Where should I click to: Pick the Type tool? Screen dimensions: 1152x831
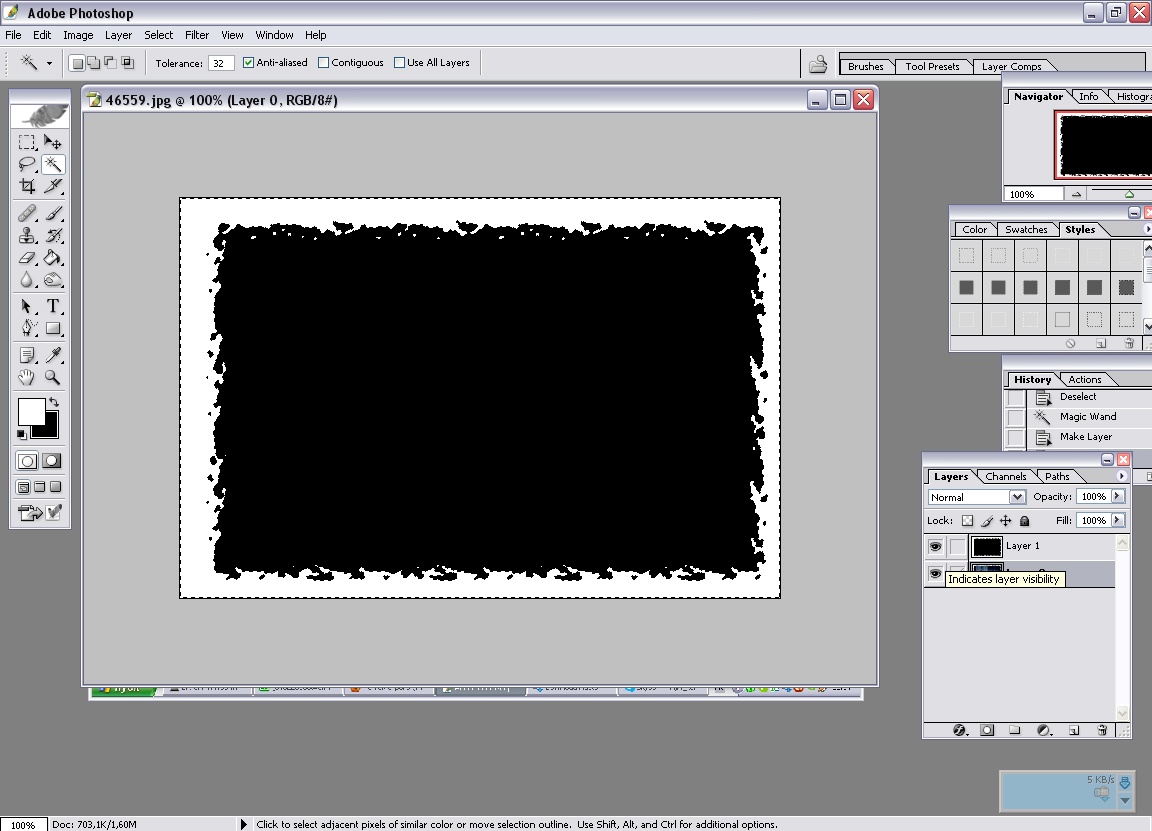[53, 307]
